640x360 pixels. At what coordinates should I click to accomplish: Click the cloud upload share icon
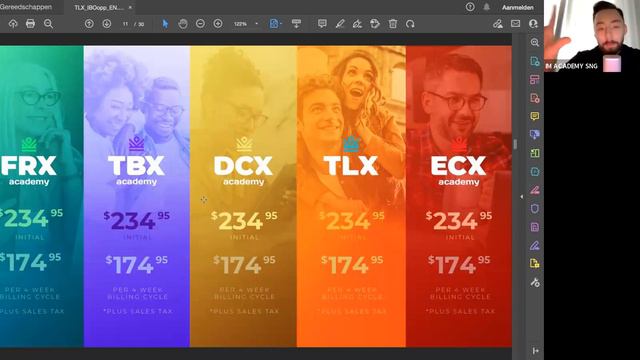point(13,24)
